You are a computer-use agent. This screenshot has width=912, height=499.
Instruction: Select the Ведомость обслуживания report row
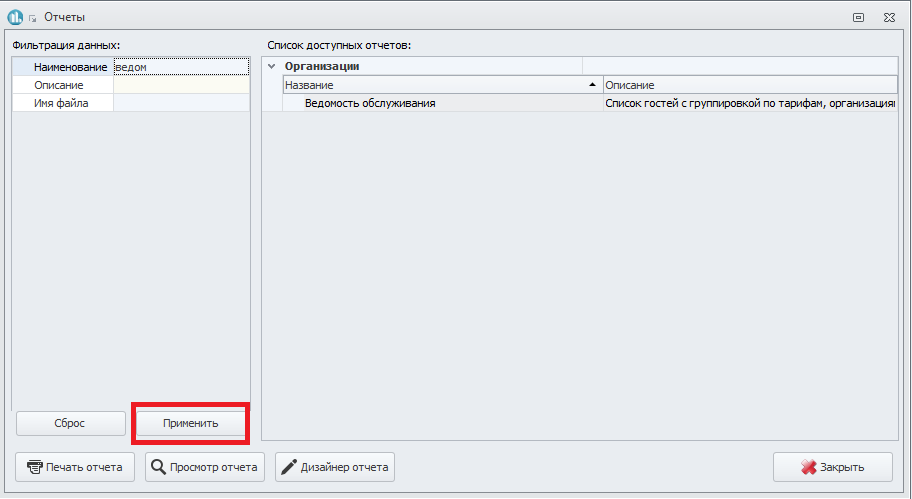[x=443, y=103]
